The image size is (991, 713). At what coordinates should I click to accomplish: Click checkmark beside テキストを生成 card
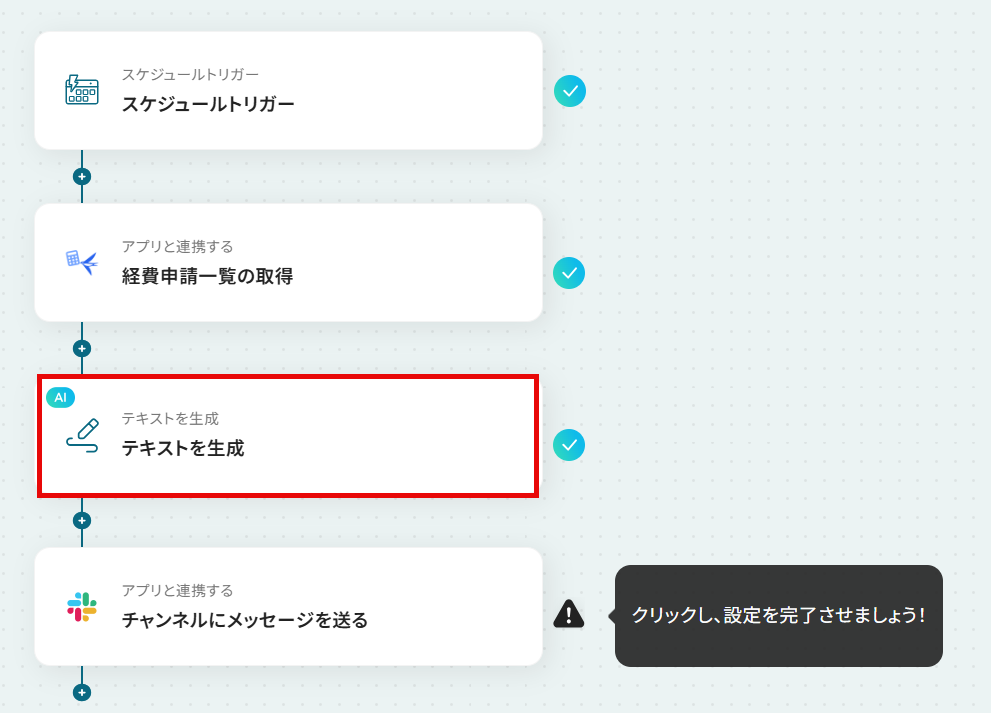coord(569,445)
